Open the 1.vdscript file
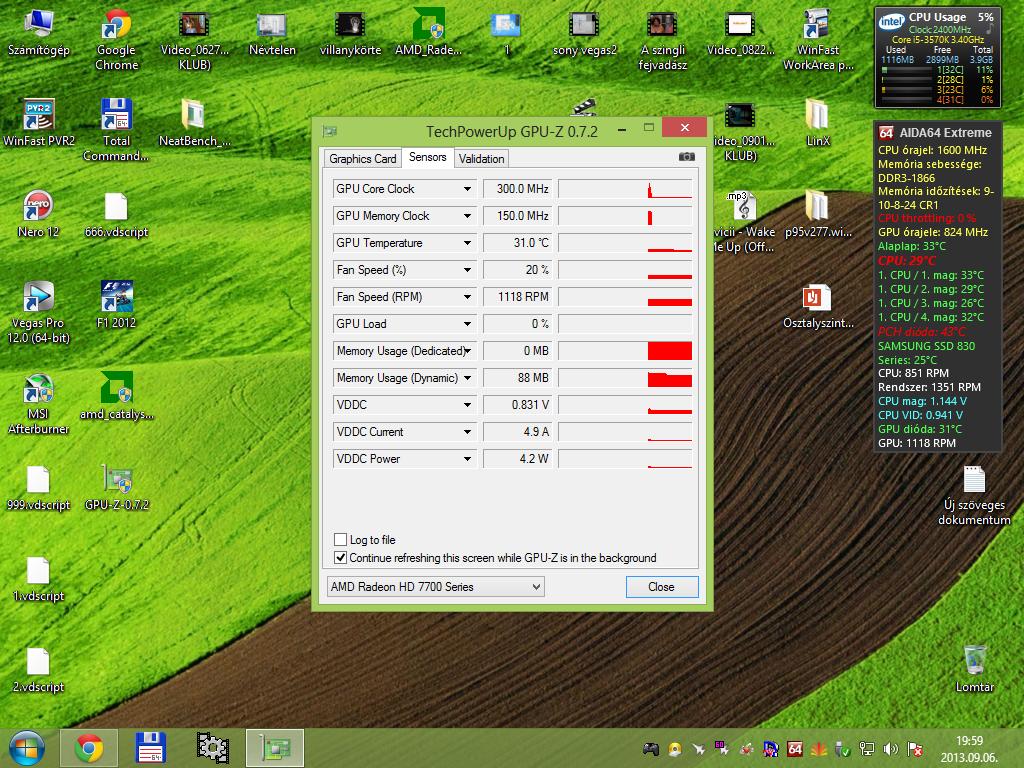The height and width of the screenshot is (768, 1024). (x=39, y=579)
